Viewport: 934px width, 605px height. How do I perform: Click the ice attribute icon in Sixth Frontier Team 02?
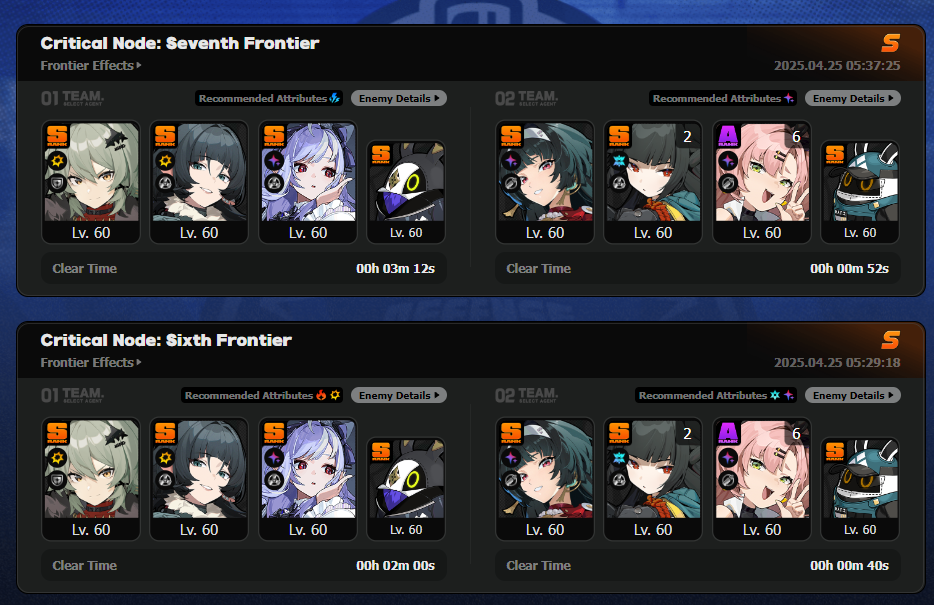pyautogui.click(x=775, y=395)
